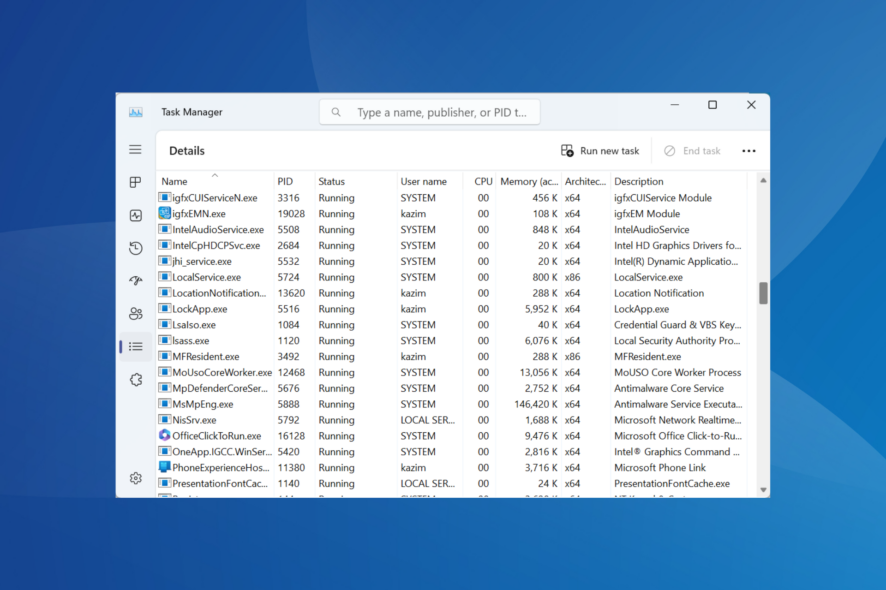Viewport: 886px width, 590px height.
Task: Open the Users page icon
Action: (x=135, y=313)
